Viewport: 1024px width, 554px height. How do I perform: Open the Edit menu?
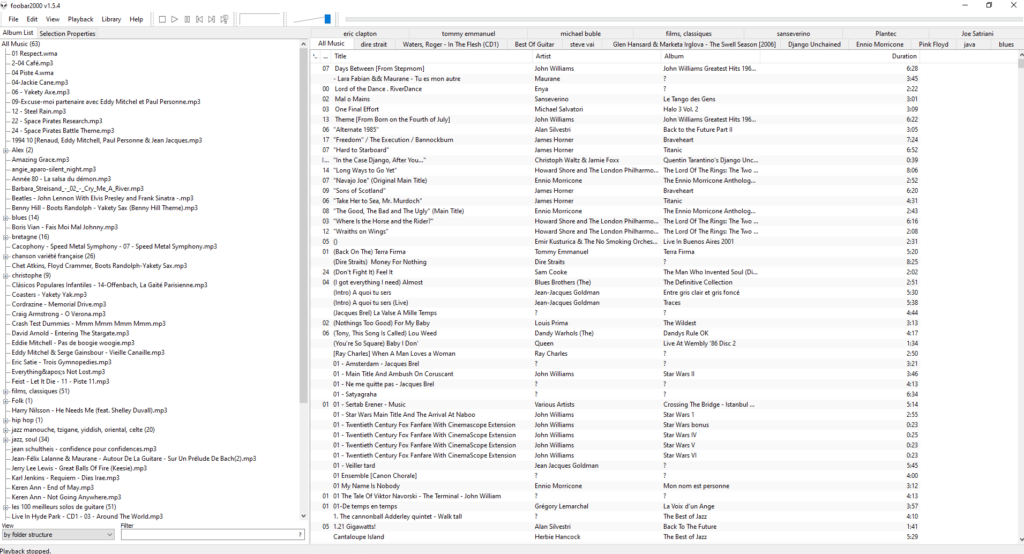(x=32, y=20)
